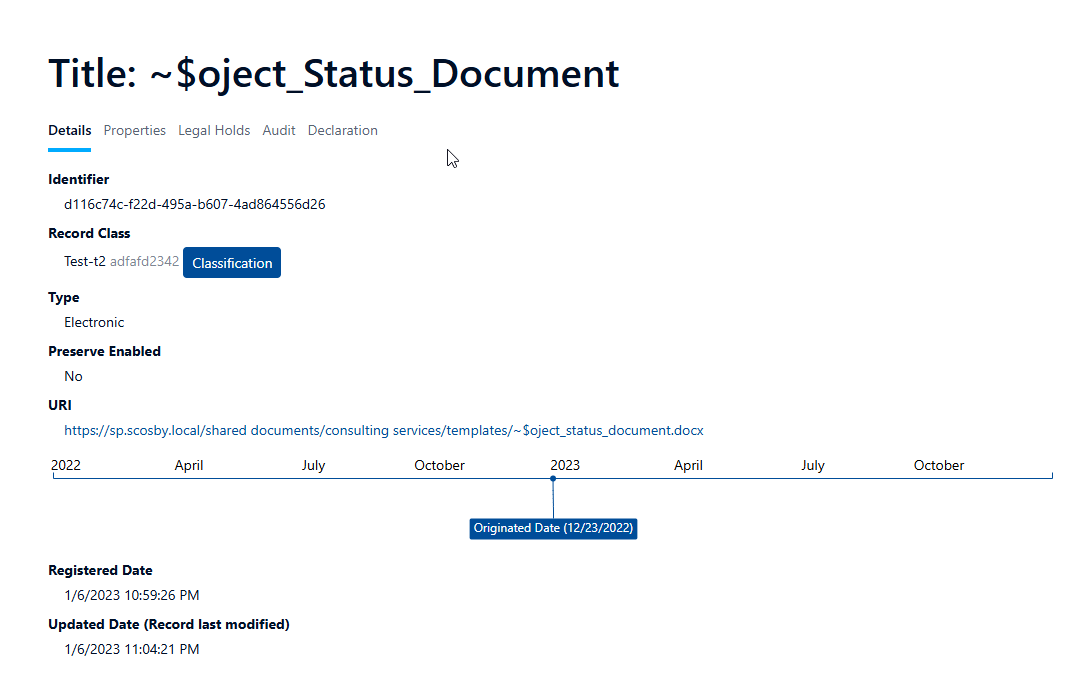Click the Identifier GUID value
Image resolution: width=1080 pixels, height=682 pixels.
194,204
